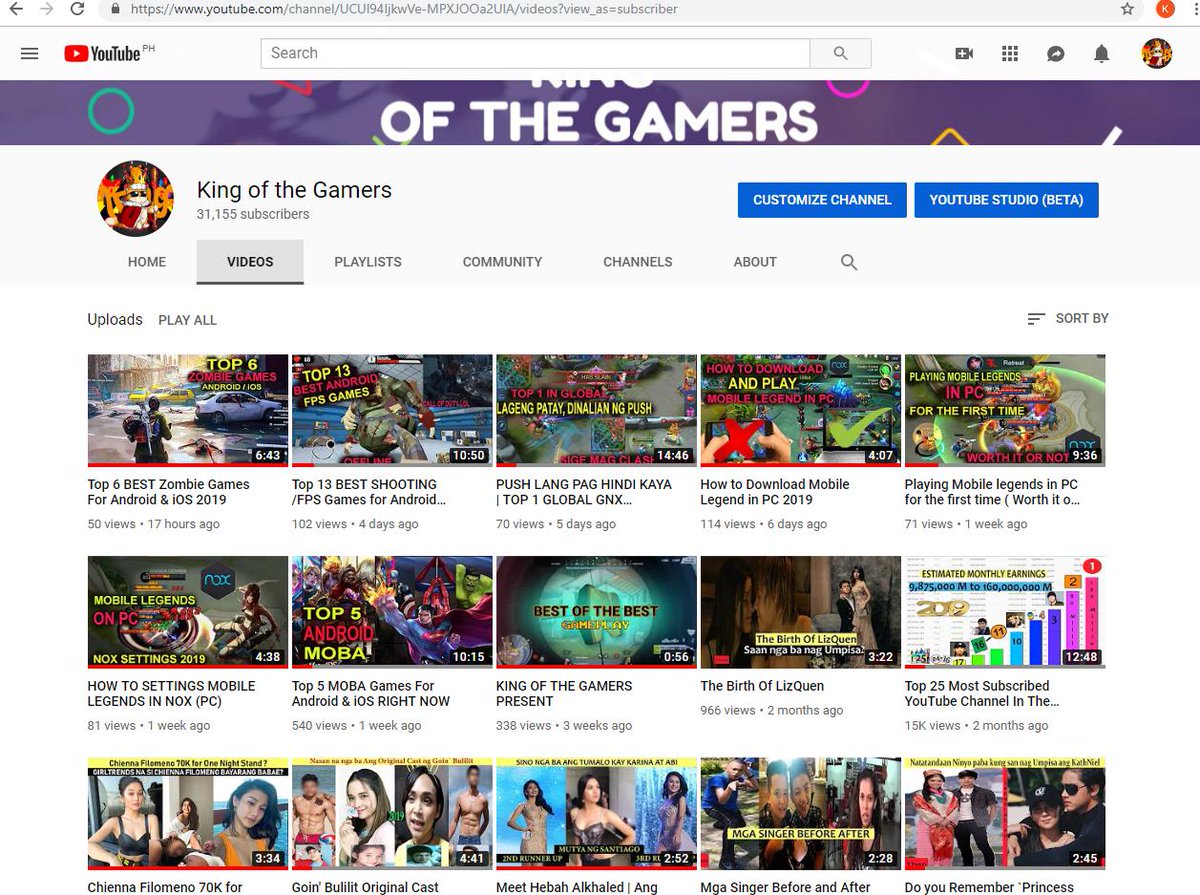1200x895 pixels.
Task: Open the Top 25 Most Subscribed thumbnail
Action: point(1005,613)
